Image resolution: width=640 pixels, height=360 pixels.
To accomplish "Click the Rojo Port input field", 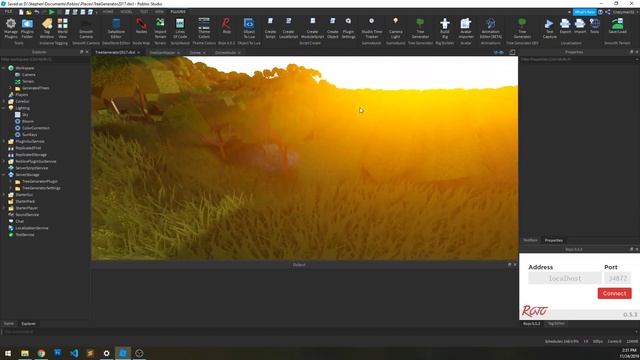I will coord(618,278).
